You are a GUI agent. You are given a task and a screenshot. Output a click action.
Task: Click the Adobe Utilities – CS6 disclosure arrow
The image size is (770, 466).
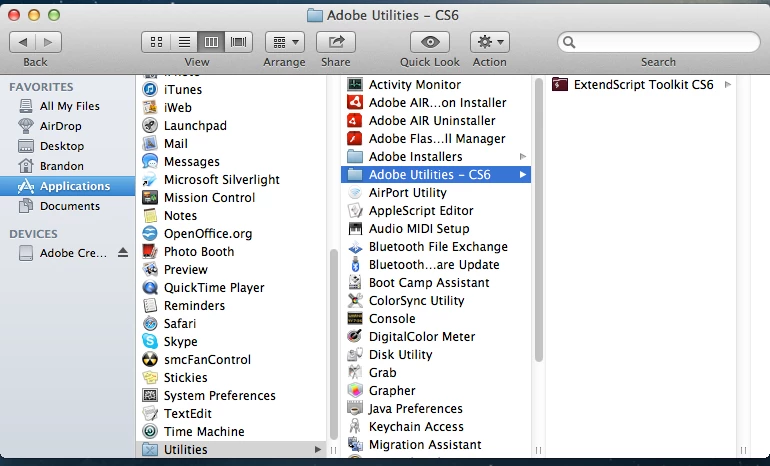pos(523,174)
